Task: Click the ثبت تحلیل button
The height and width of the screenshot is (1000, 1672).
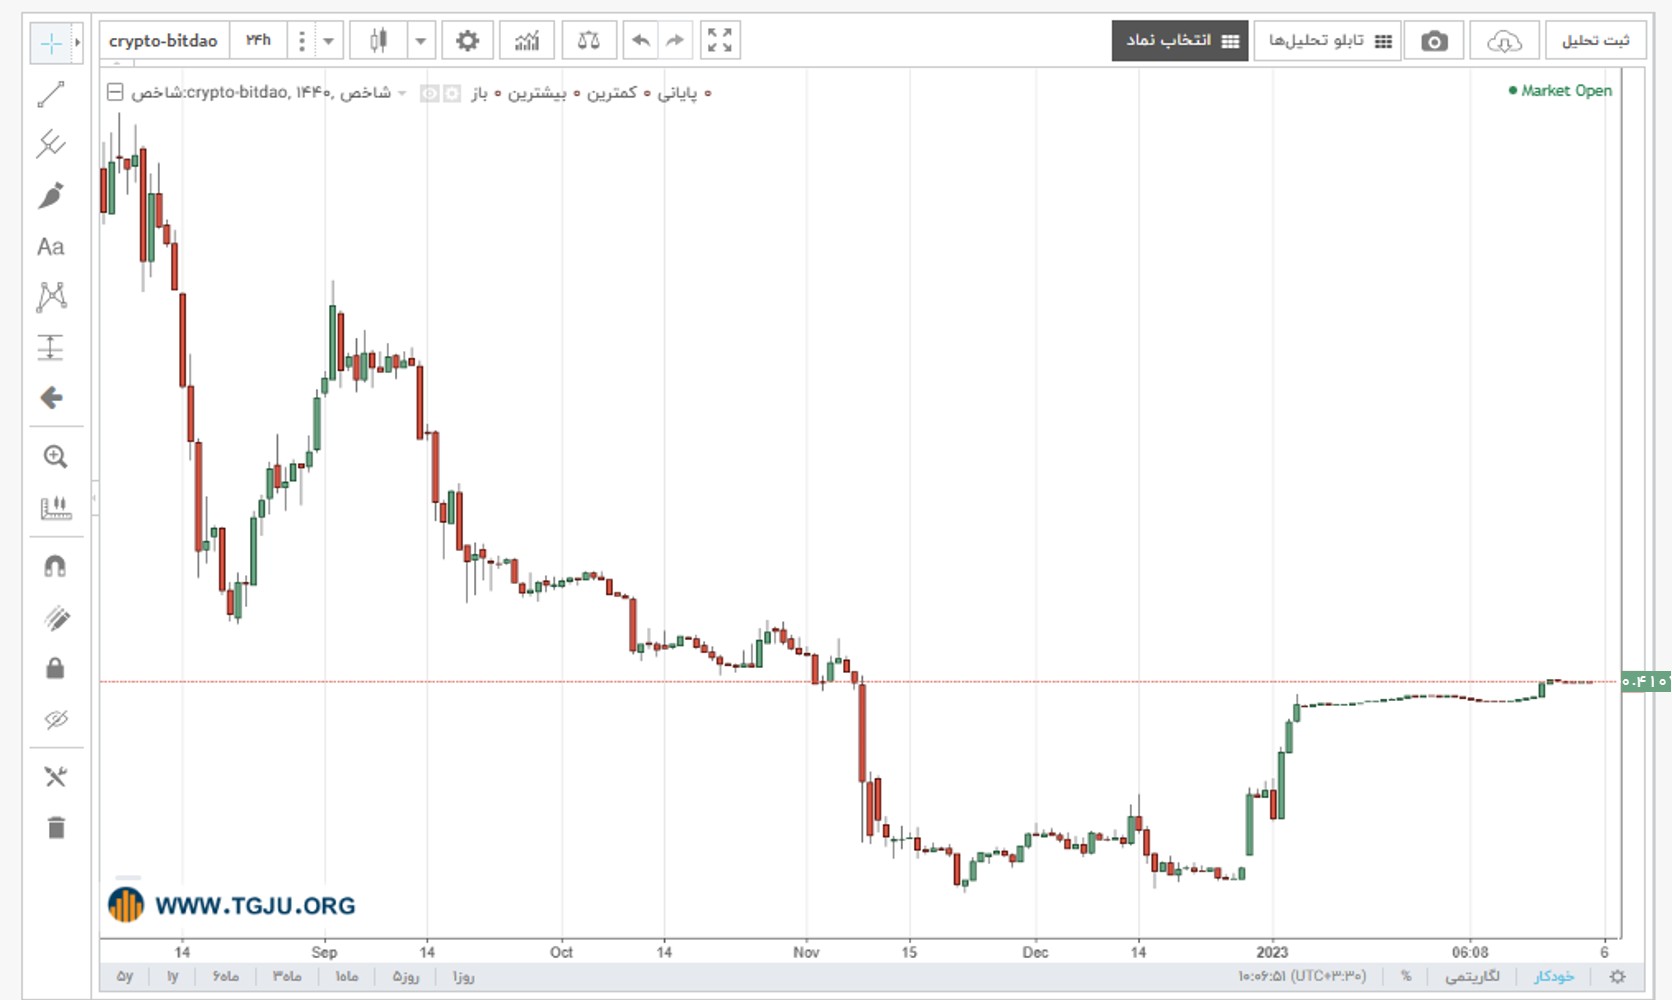Action: (1596, 41)
